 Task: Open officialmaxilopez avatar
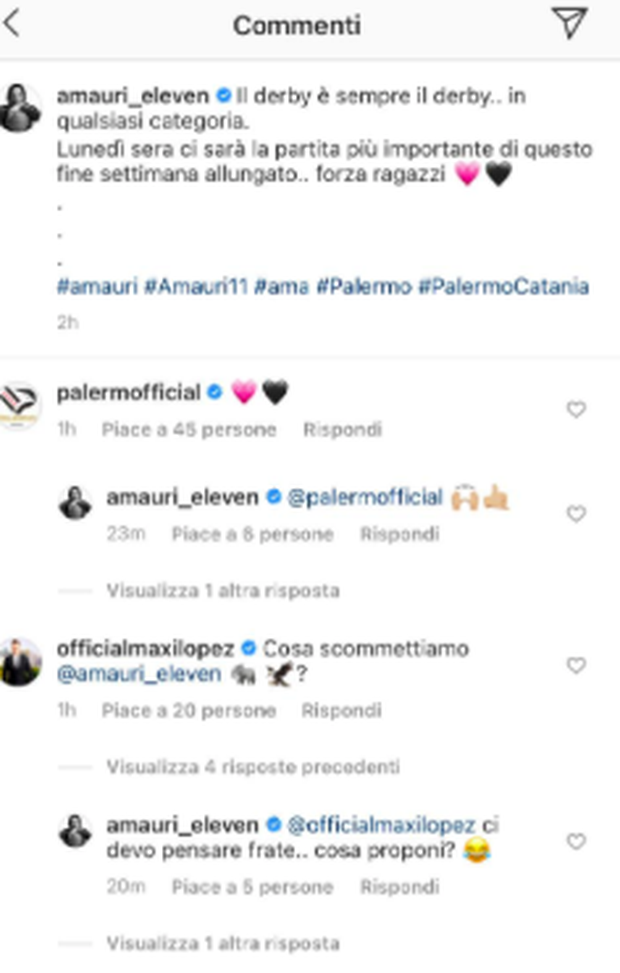pyautogui.click(x=20, y=663)
